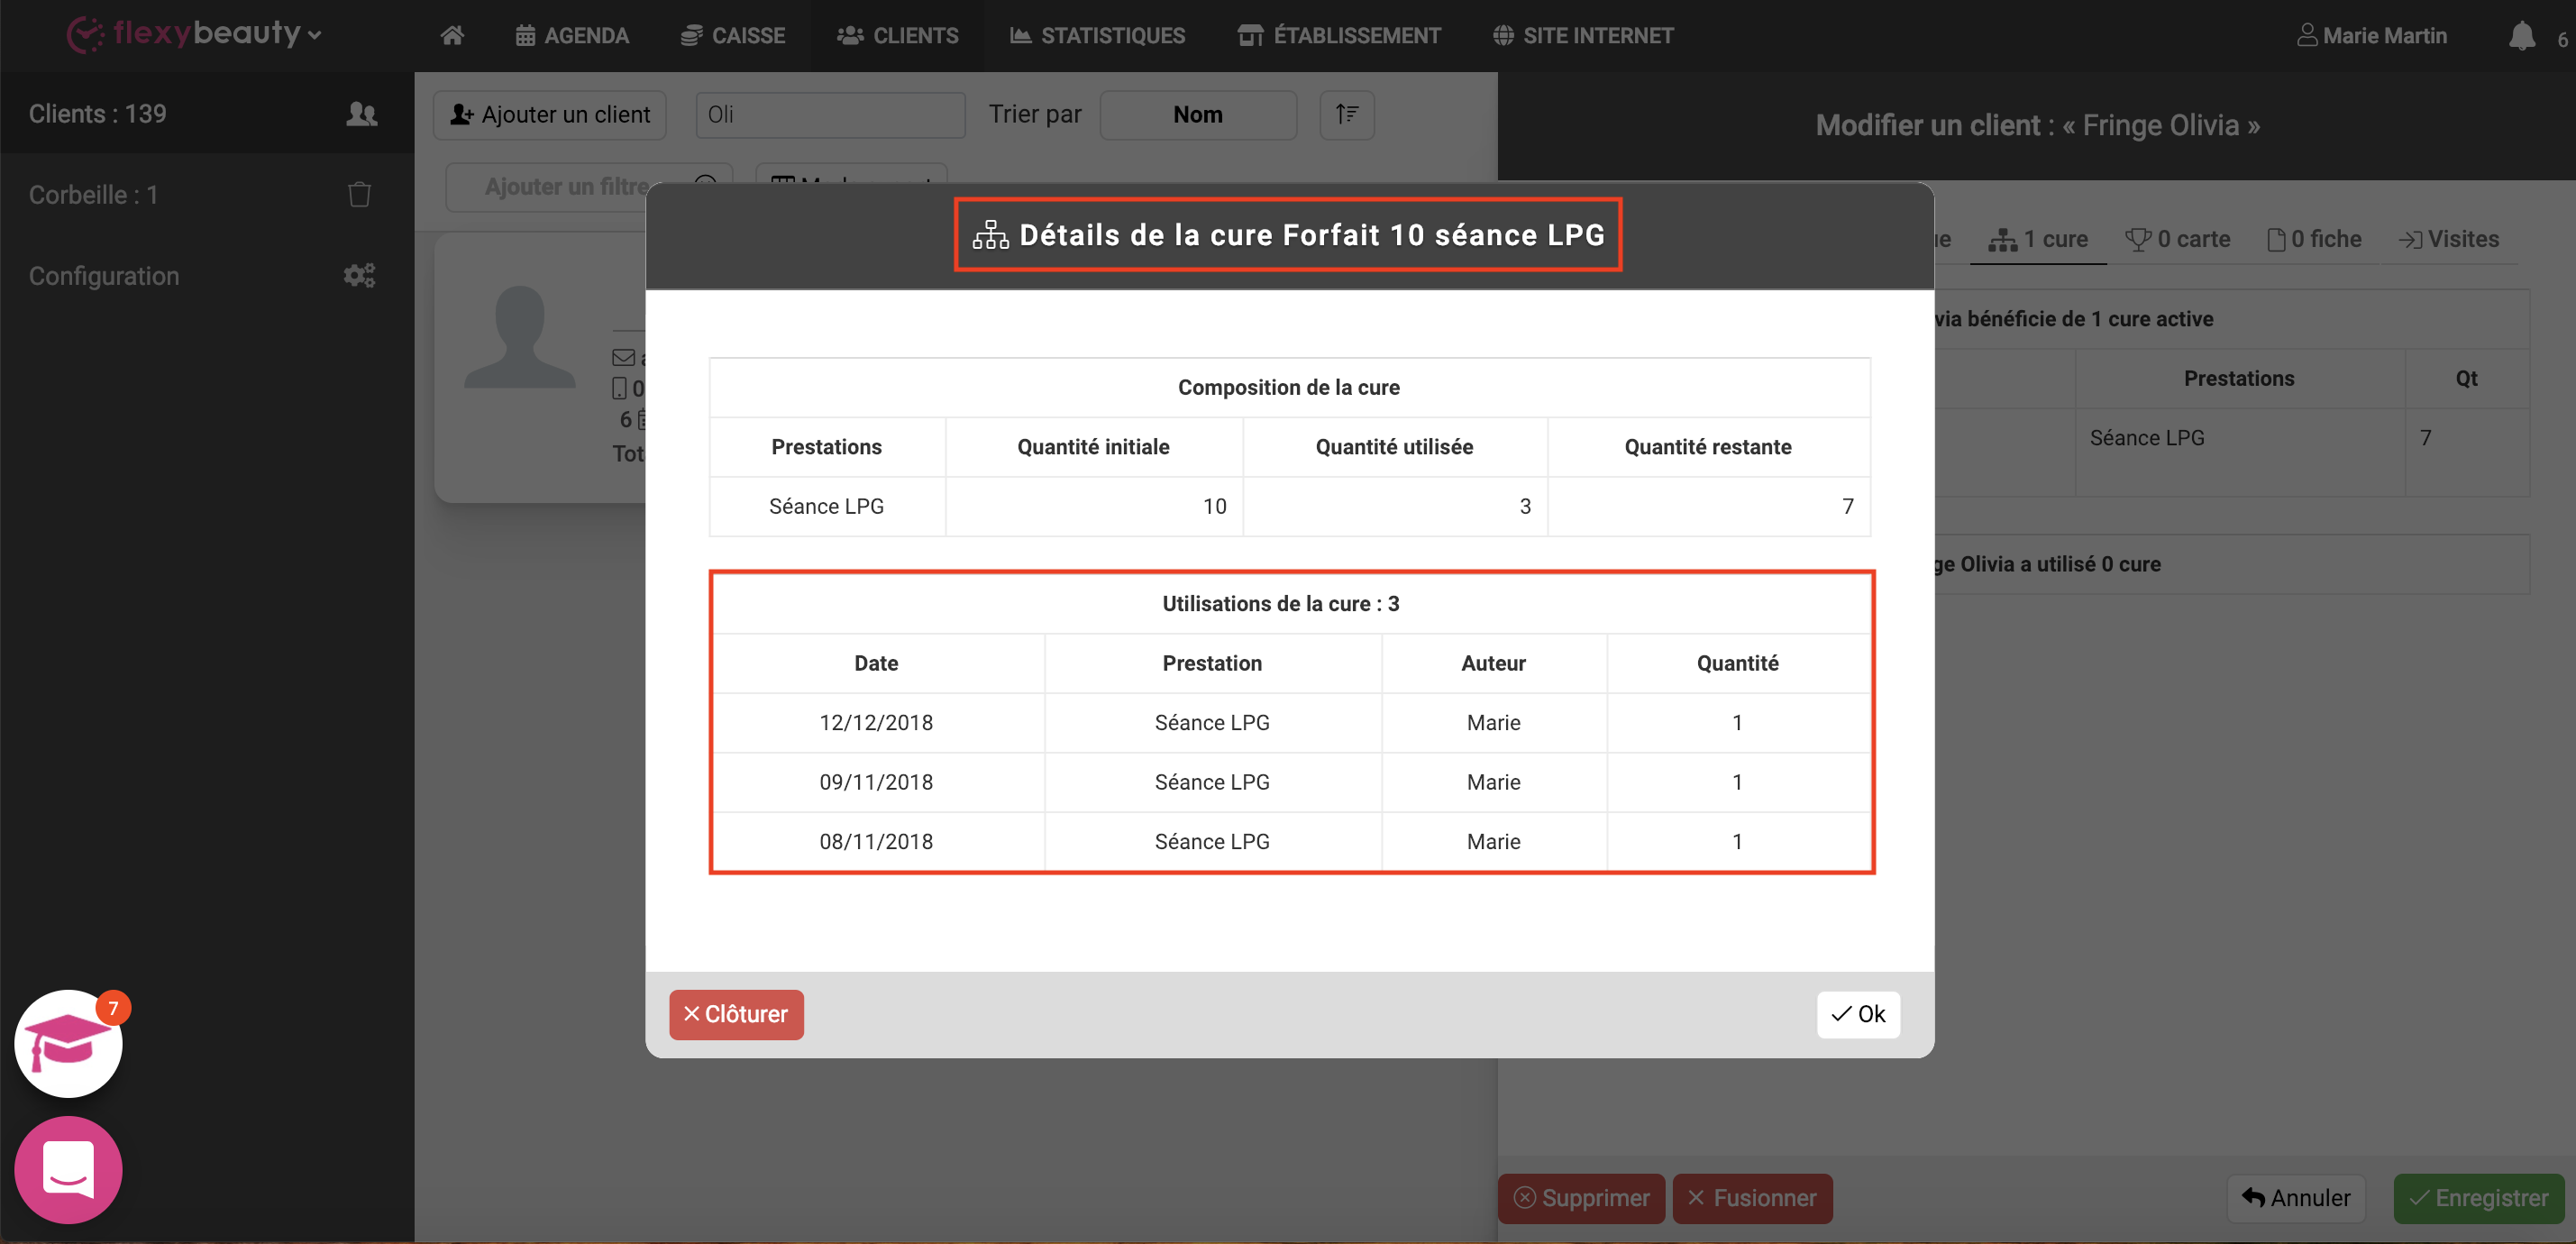Click the notifications bell icon
Viewport: 2576px width, 1244px height.
[2522, 36]
